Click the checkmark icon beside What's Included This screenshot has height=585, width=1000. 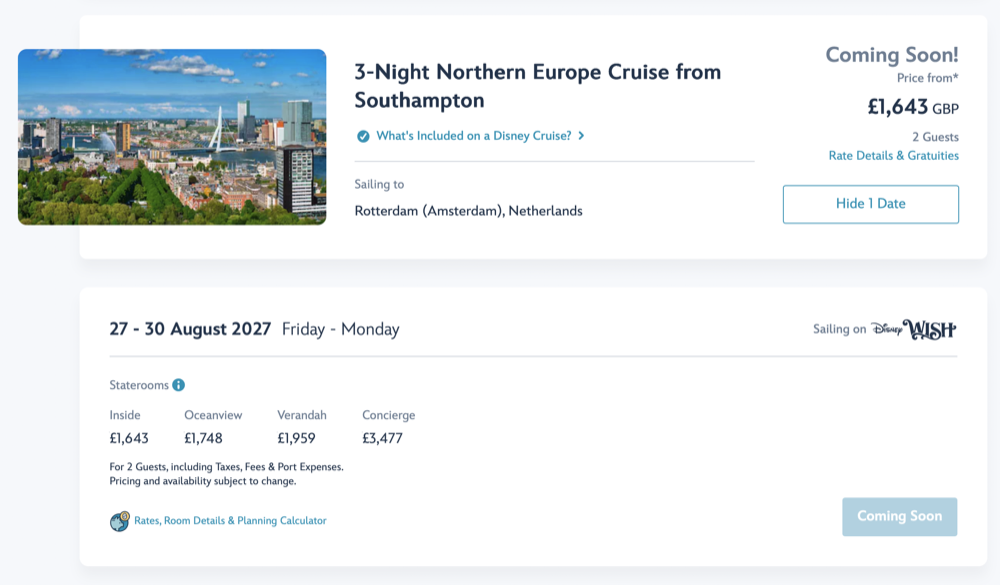pos(363,136)
